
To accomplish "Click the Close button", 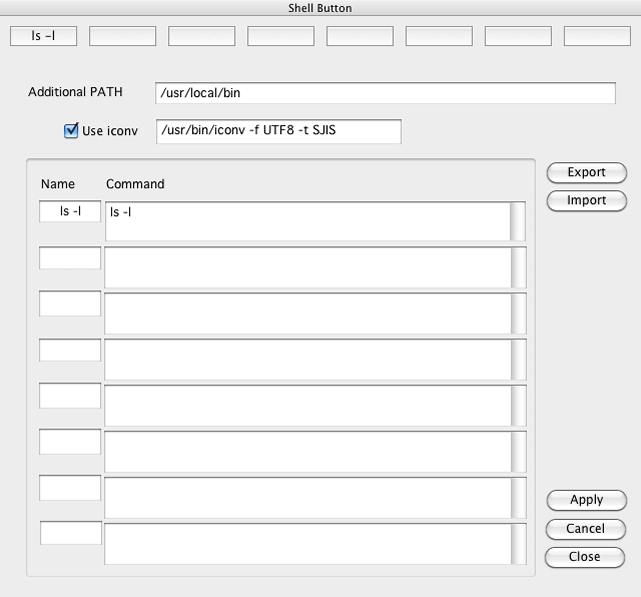I will coord(585,557).
